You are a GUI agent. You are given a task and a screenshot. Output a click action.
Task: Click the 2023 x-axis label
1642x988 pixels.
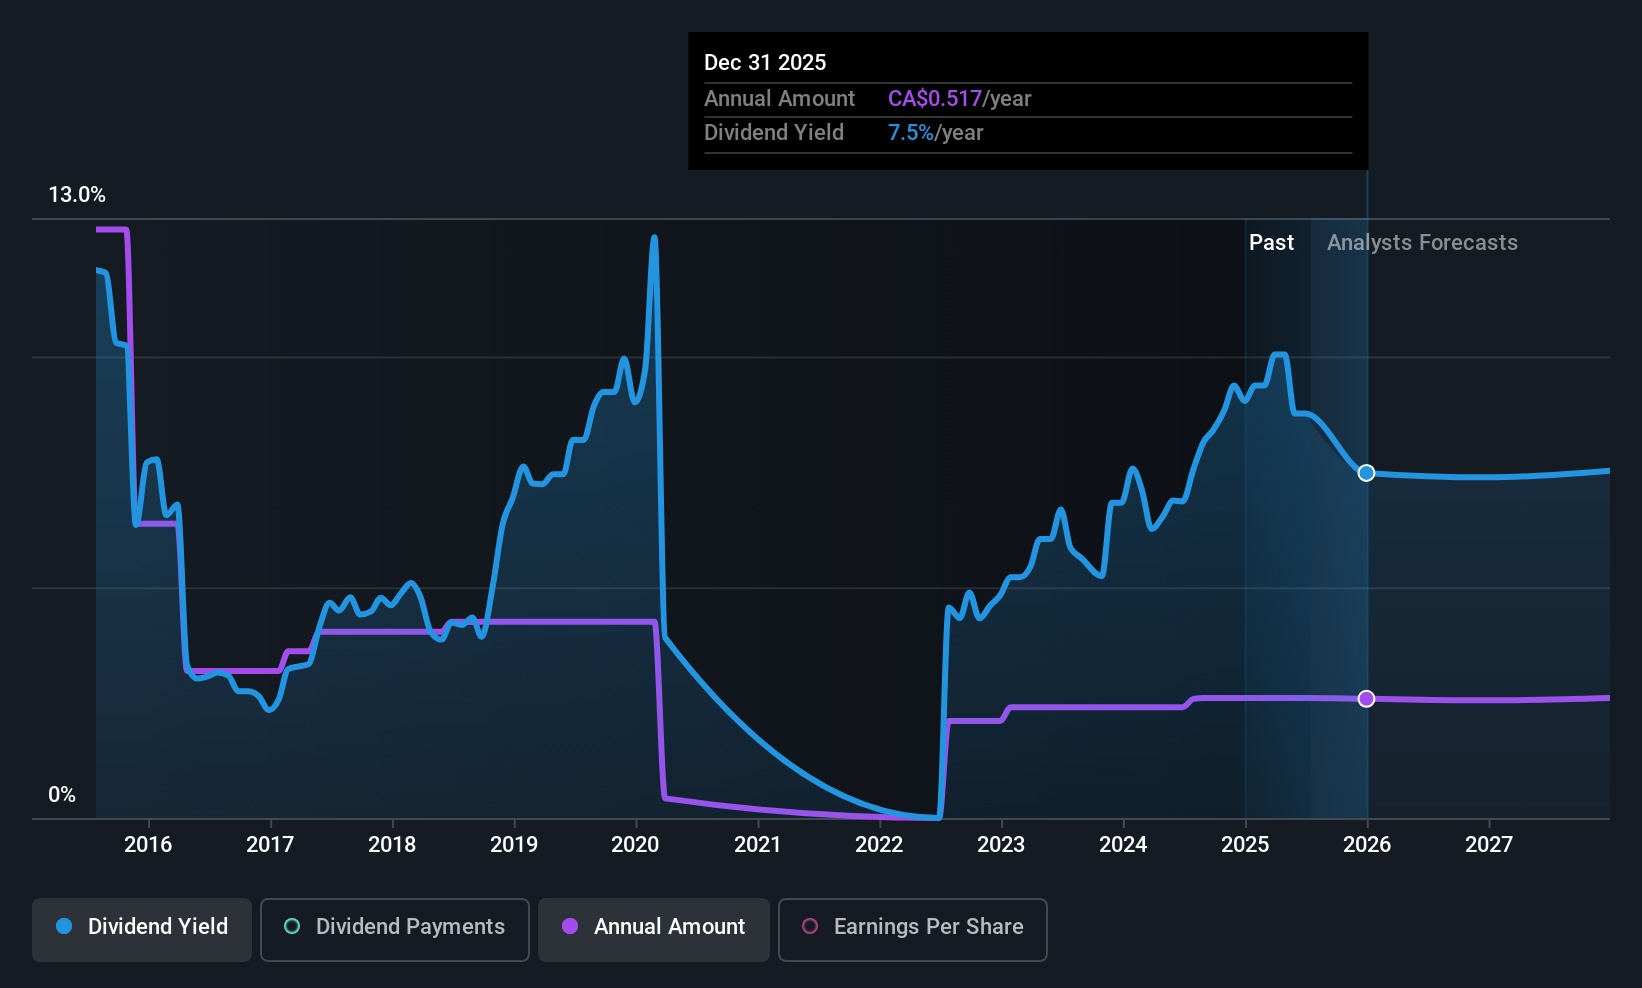tap(1001, 845)
